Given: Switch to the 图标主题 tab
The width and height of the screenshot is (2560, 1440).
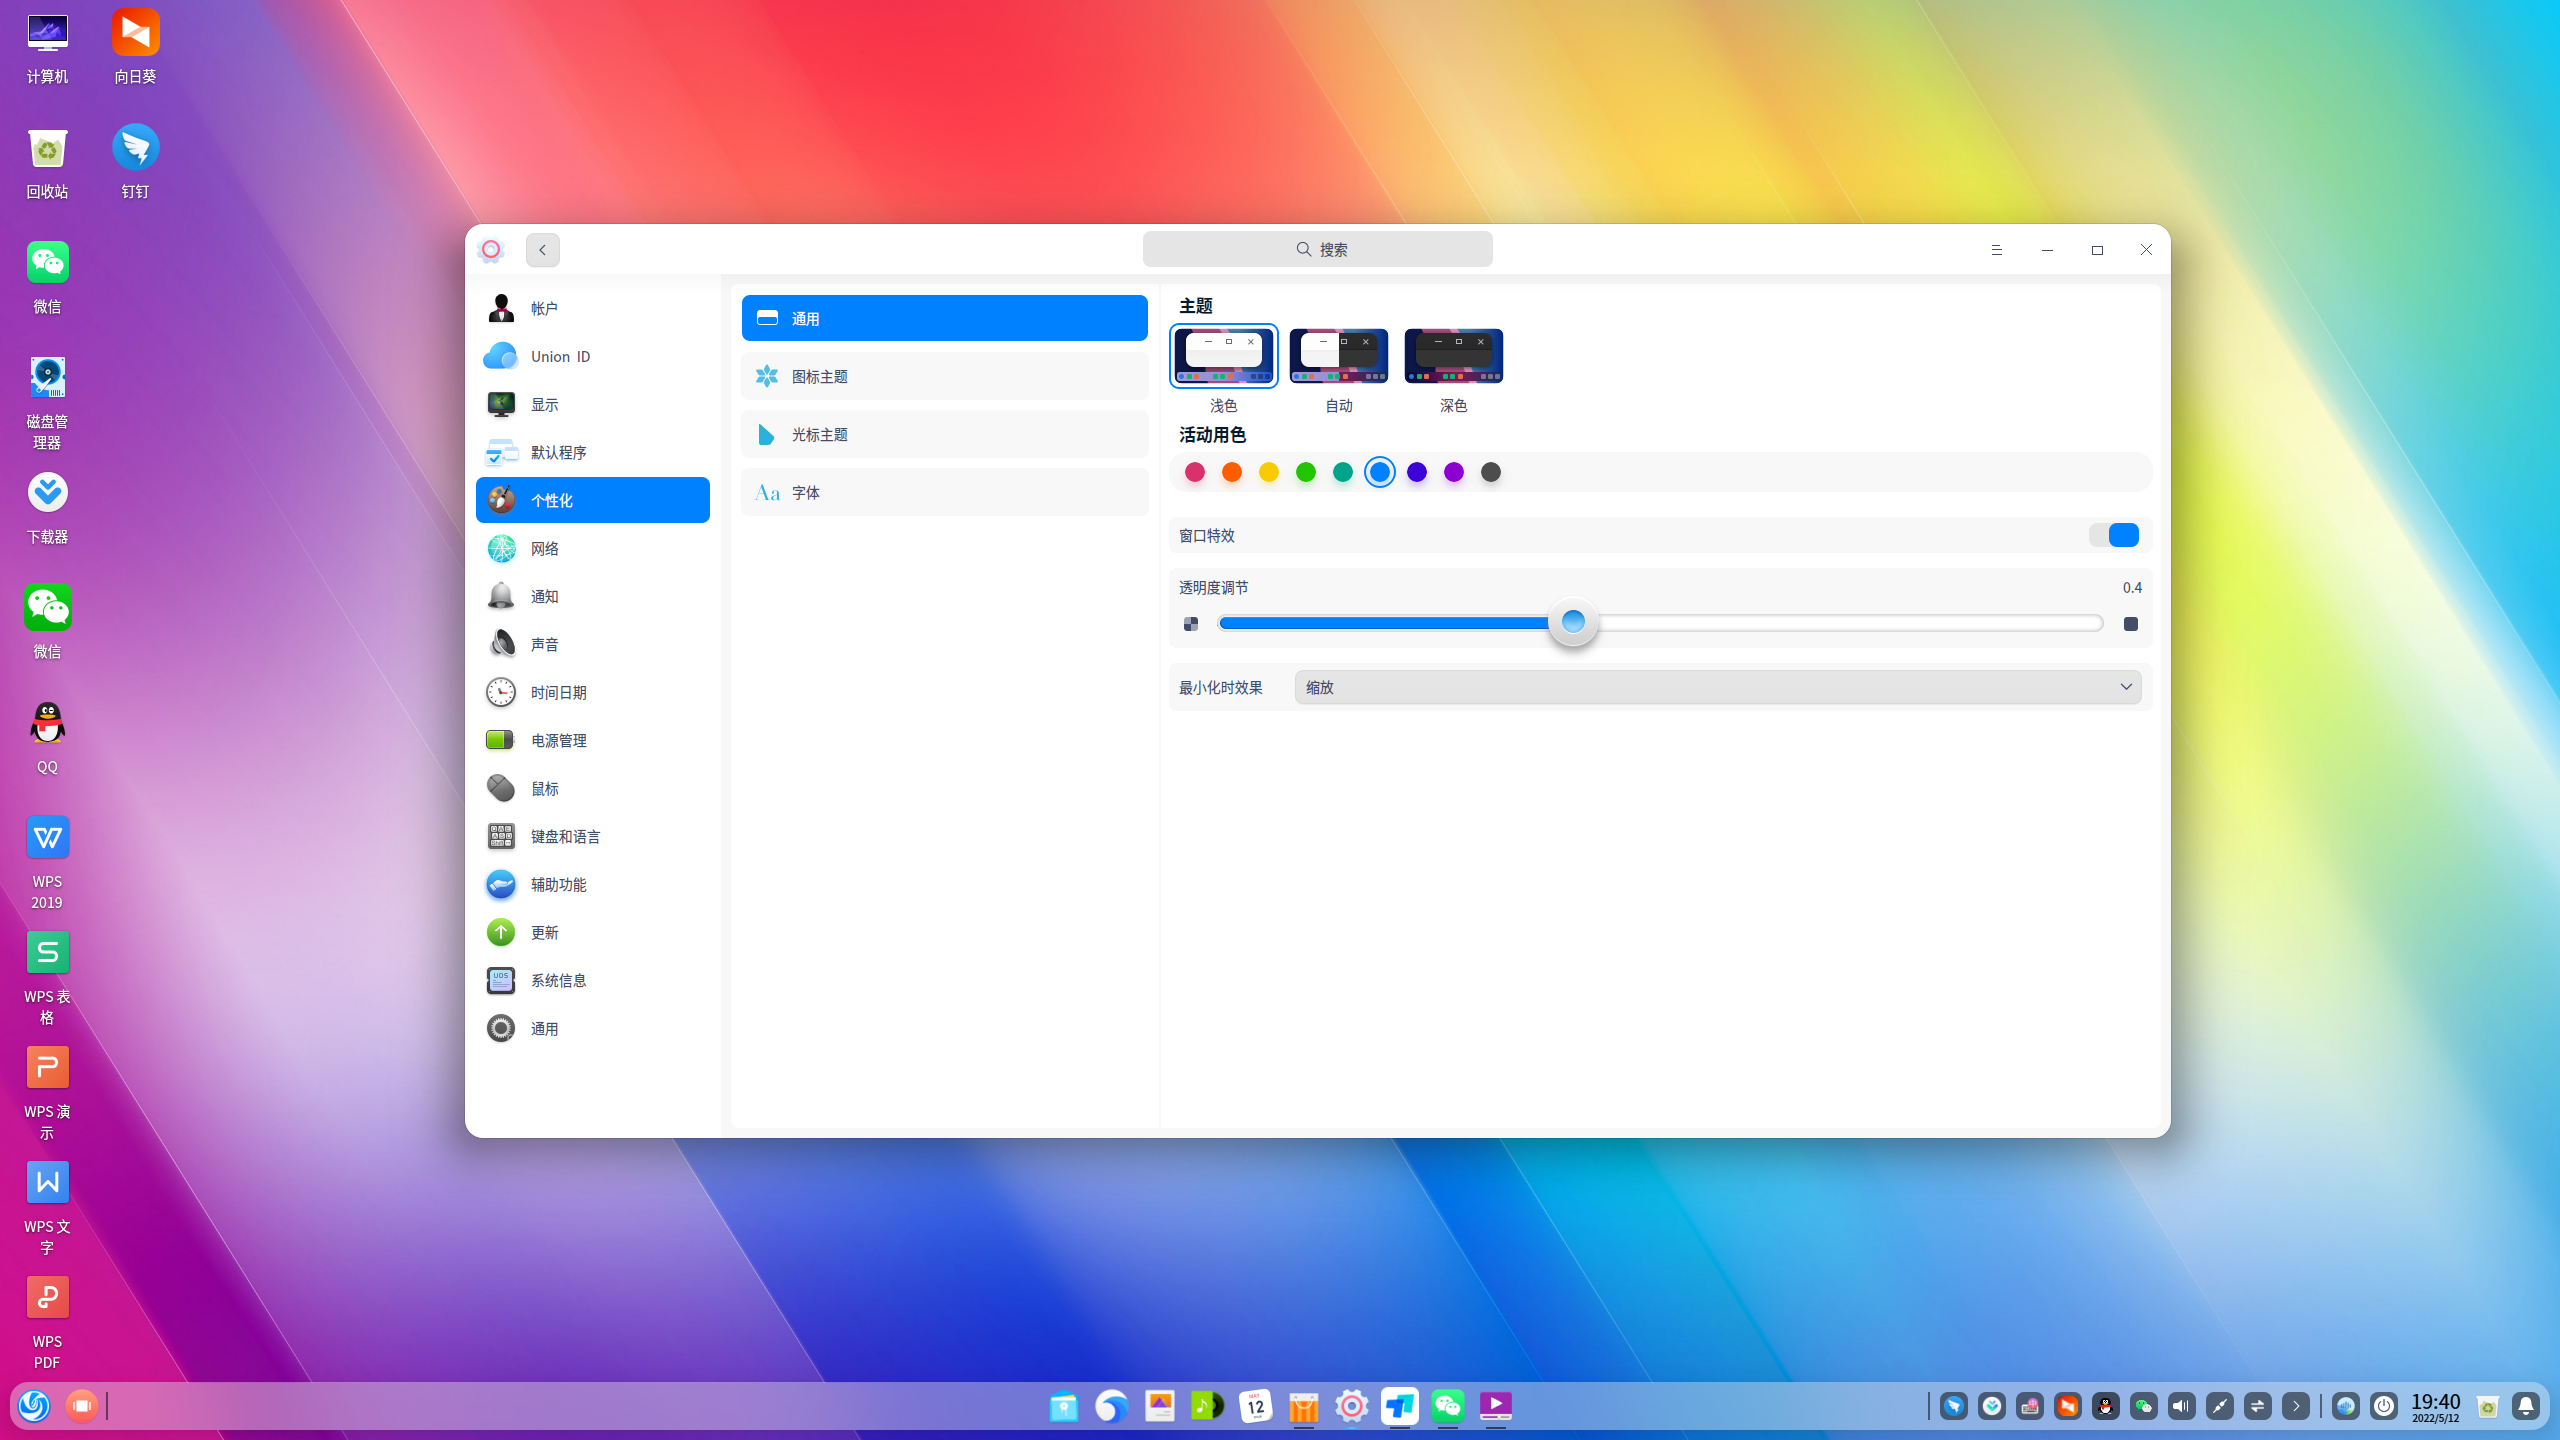Looking at the screenshot, I should click(942, 376).
